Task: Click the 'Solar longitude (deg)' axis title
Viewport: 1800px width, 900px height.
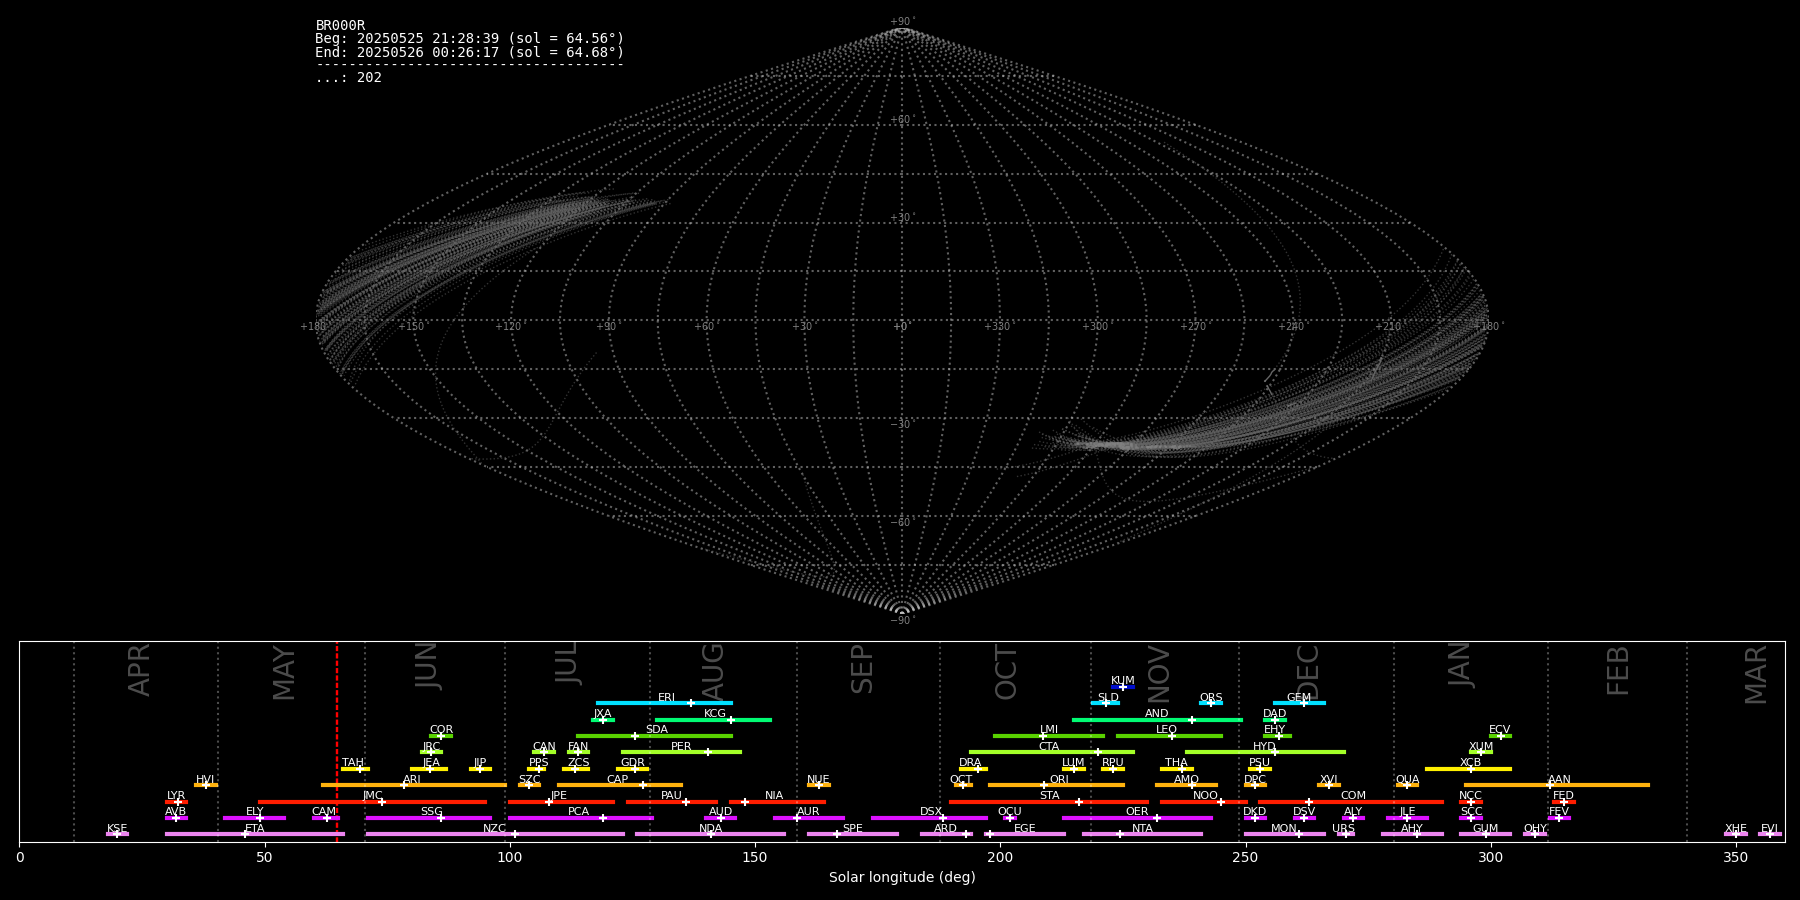Action: click(x=902, y=878)
